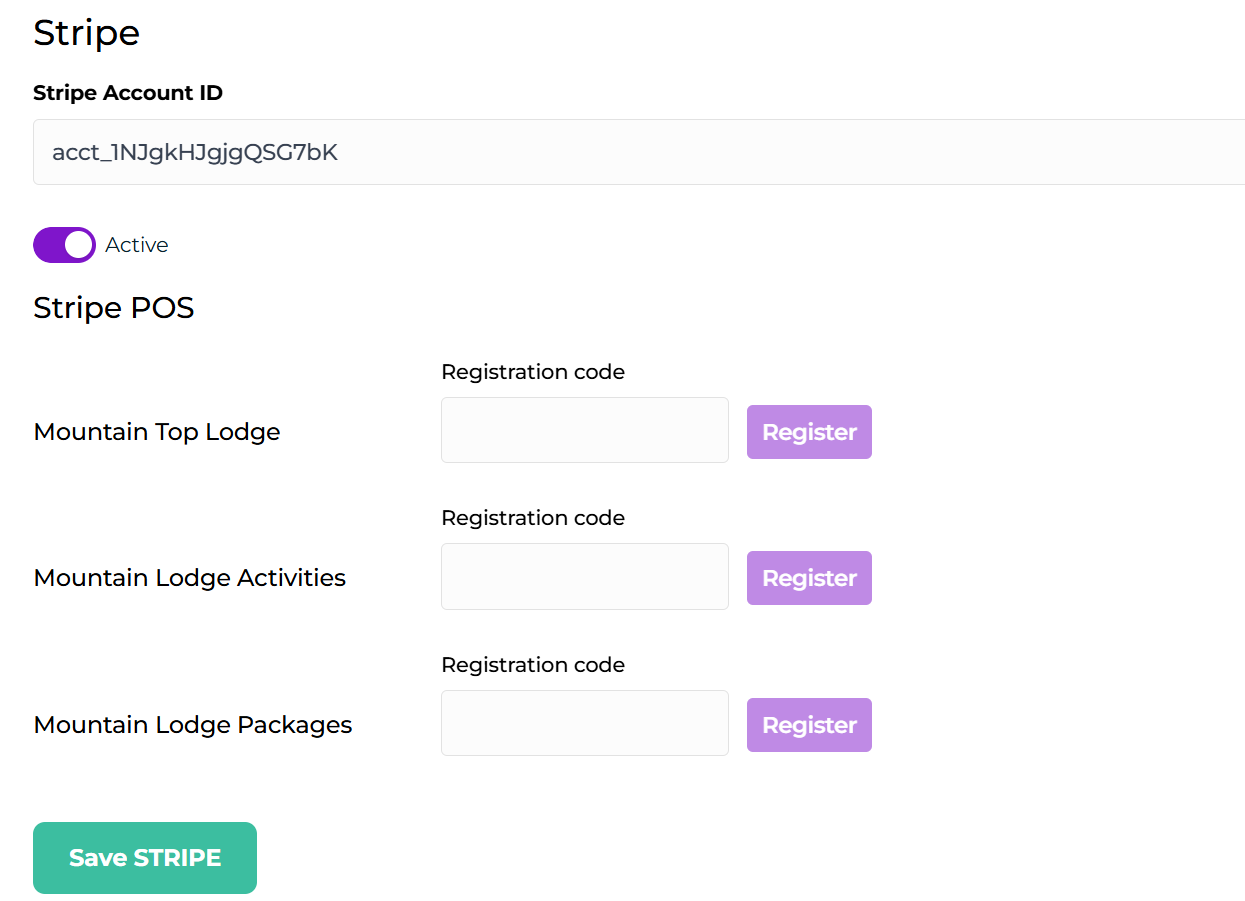The image size is (1245, 901).
Task: Click Registration code label for Packages row
Action: [533, 665]
